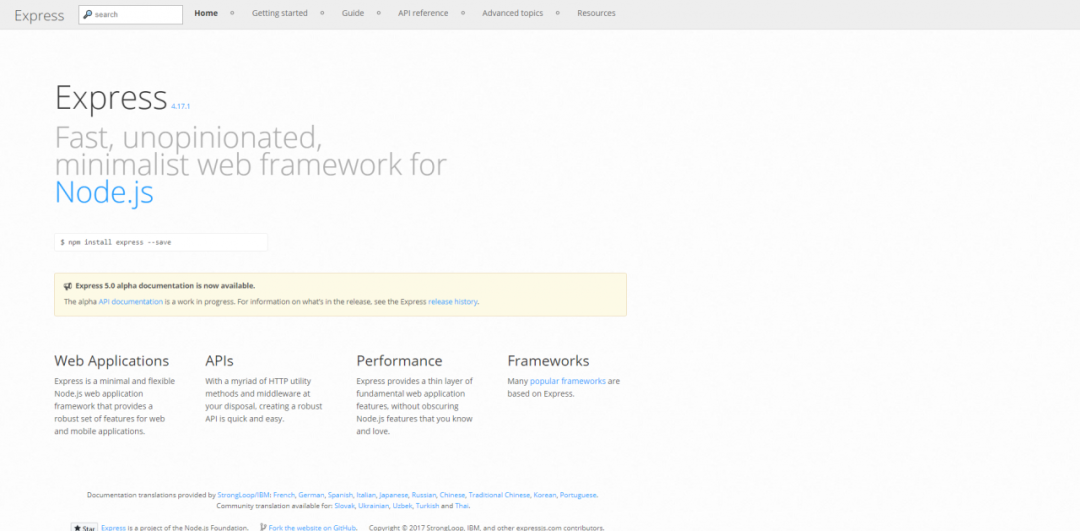
Task: Click the 4.17.1 version link
Action: [180, 107]
